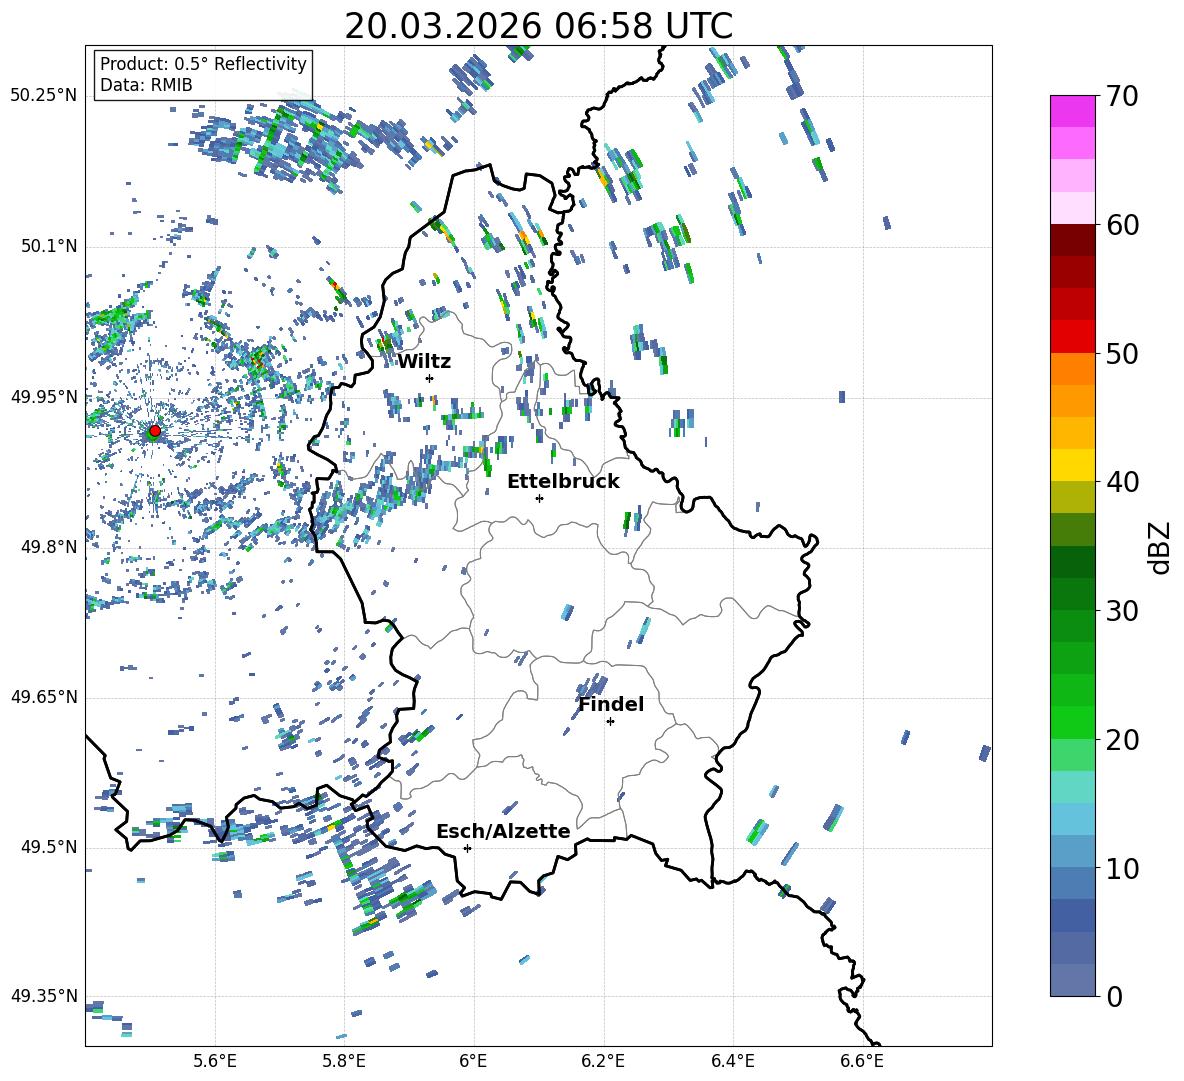The image size is (1184, 1081).
Task: Select the Esch/Alzette city label
Action: click(x=503, y=831)
